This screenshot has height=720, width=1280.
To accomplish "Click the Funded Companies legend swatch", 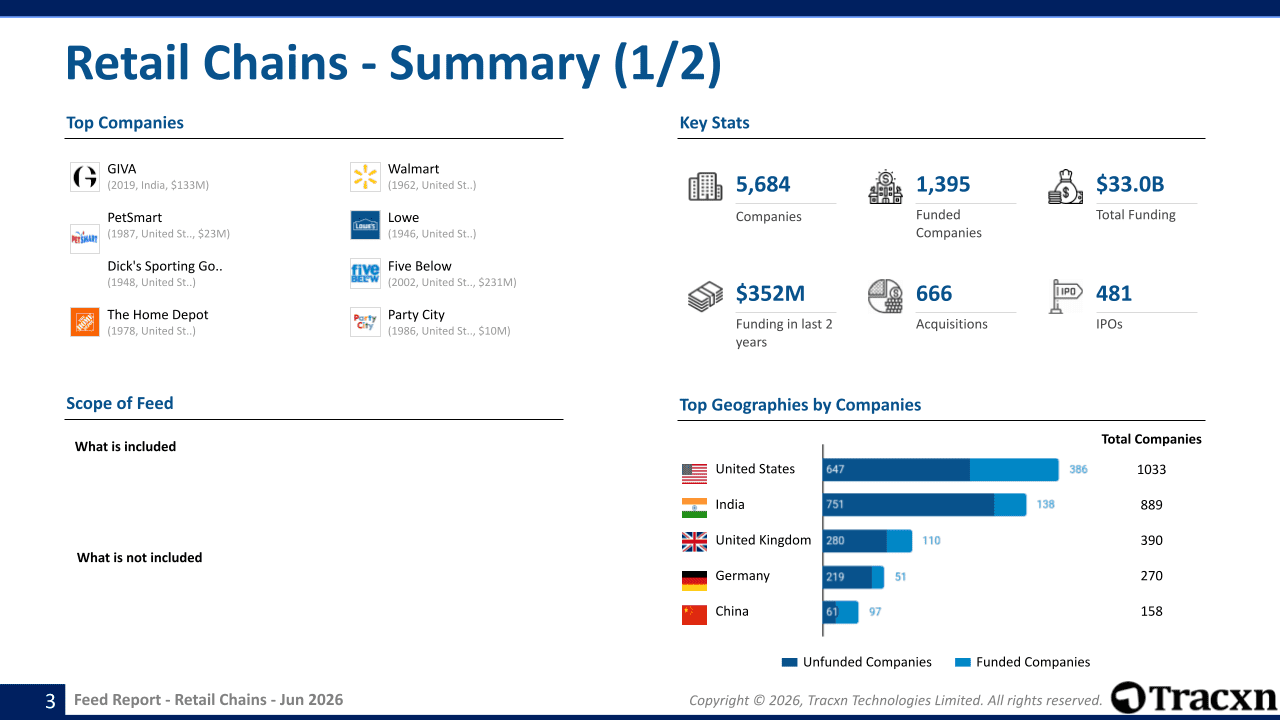I will [963, 662].
